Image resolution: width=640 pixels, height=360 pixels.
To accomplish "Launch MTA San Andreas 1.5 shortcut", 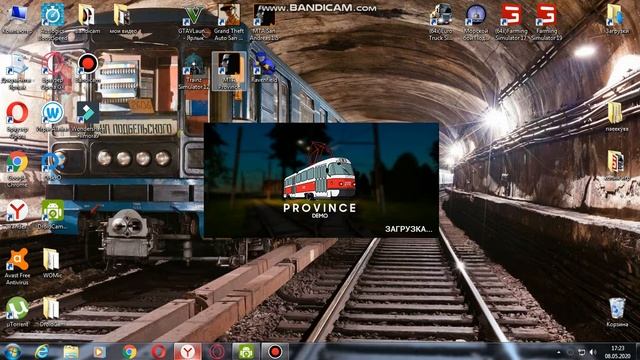I will 264,21.
